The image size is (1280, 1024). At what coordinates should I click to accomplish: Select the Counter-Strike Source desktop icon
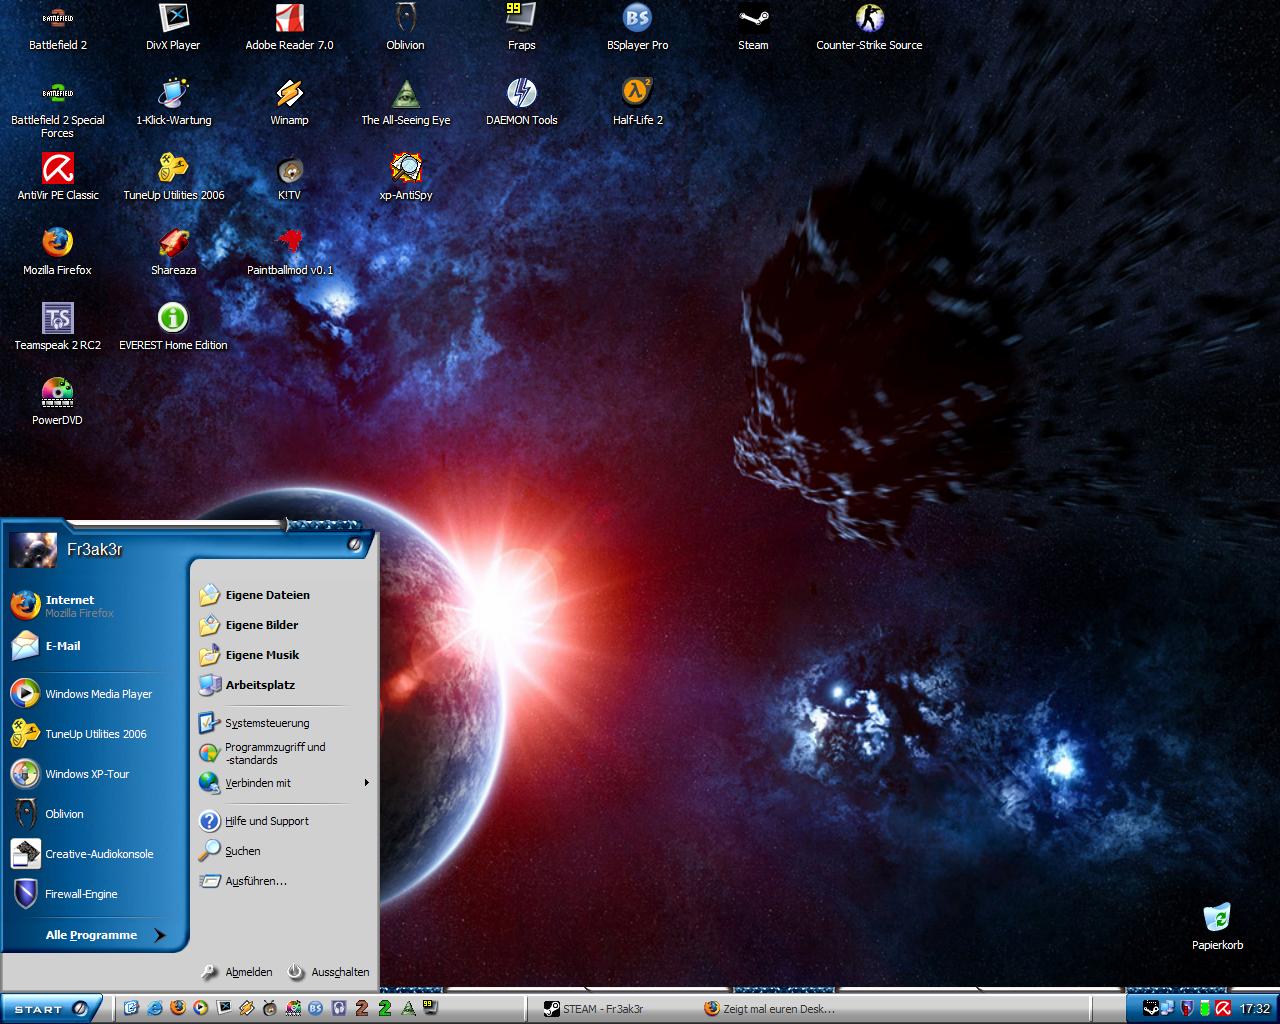869,27
